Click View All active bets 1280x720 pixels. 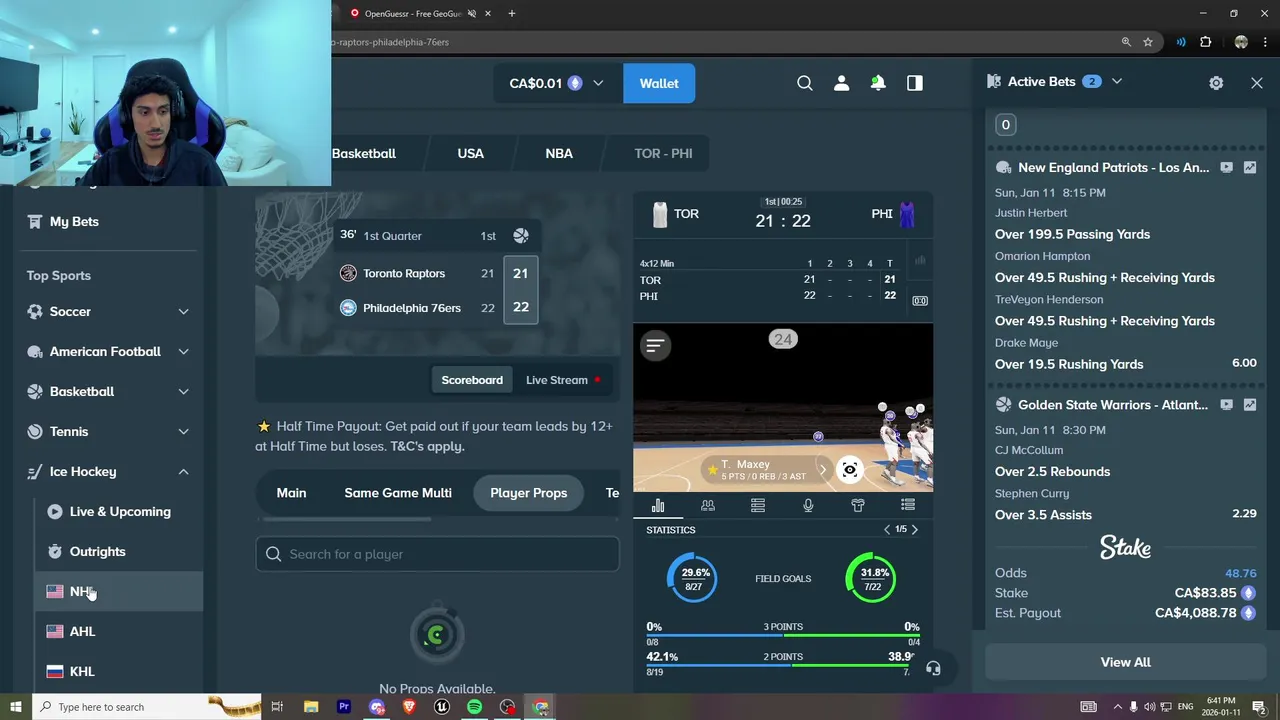pyautogui.click(x=1125, y=662)
